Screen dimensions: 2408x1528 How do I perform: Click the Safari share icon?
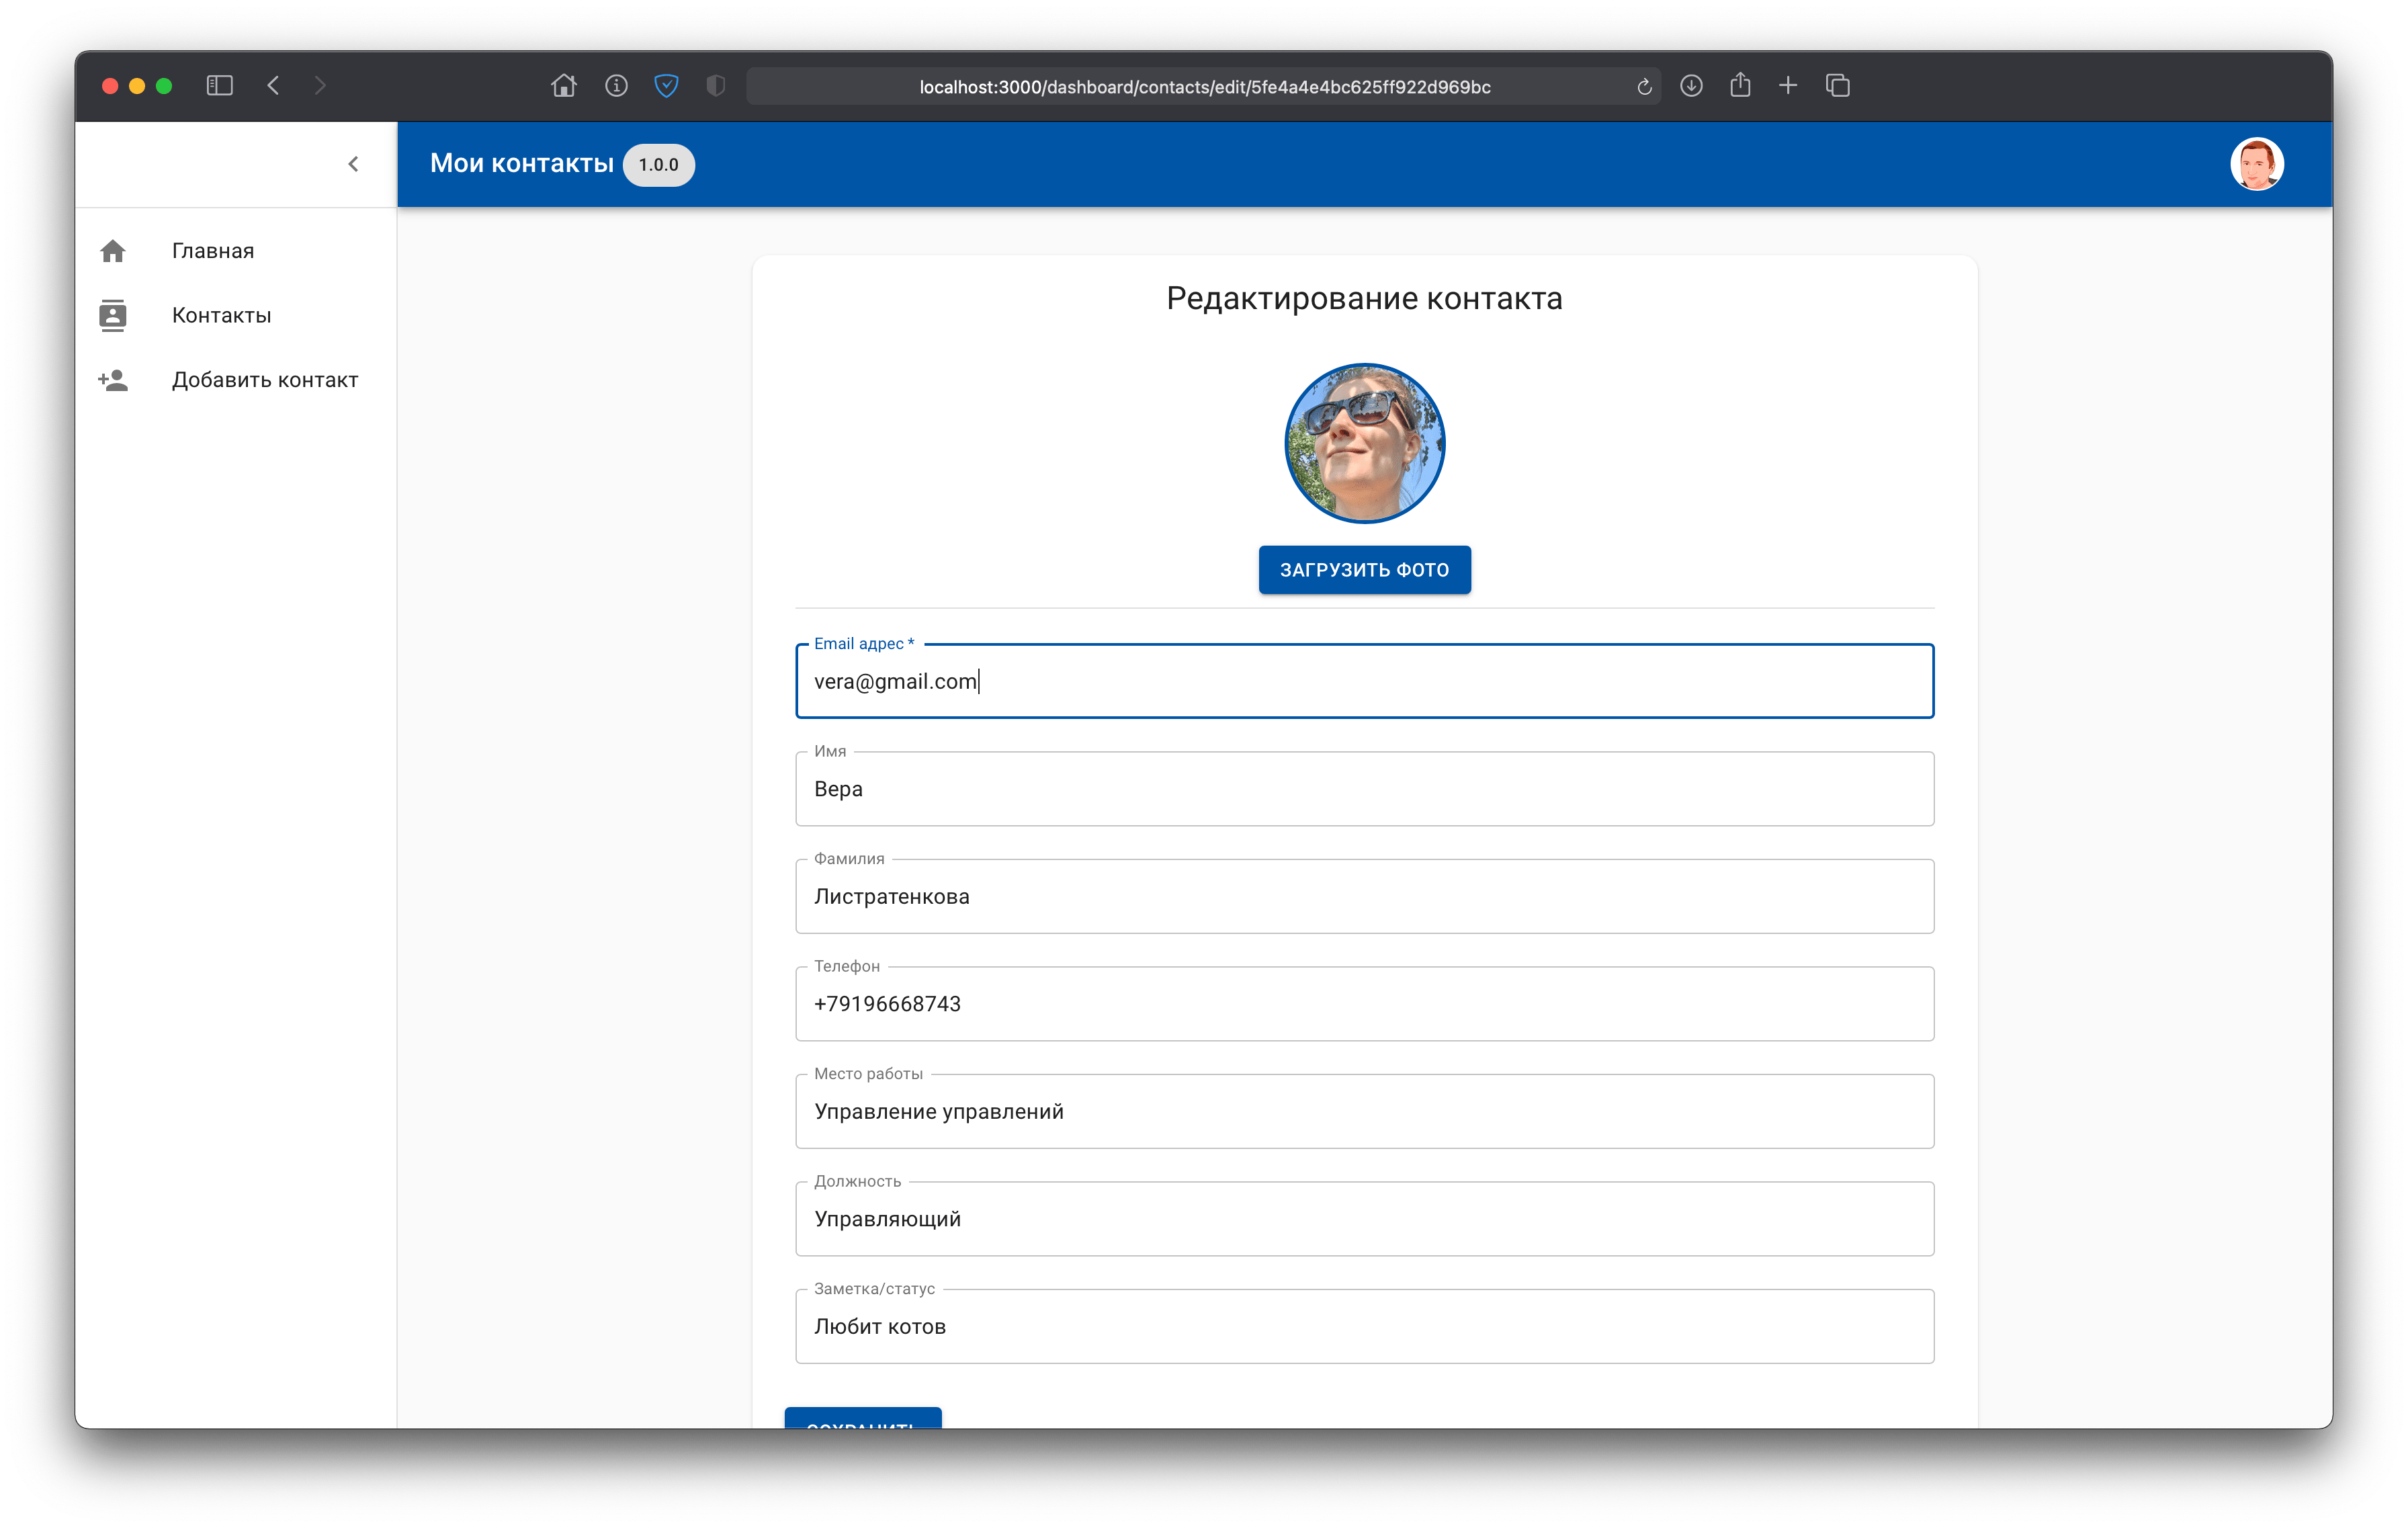click(1740, 86)
